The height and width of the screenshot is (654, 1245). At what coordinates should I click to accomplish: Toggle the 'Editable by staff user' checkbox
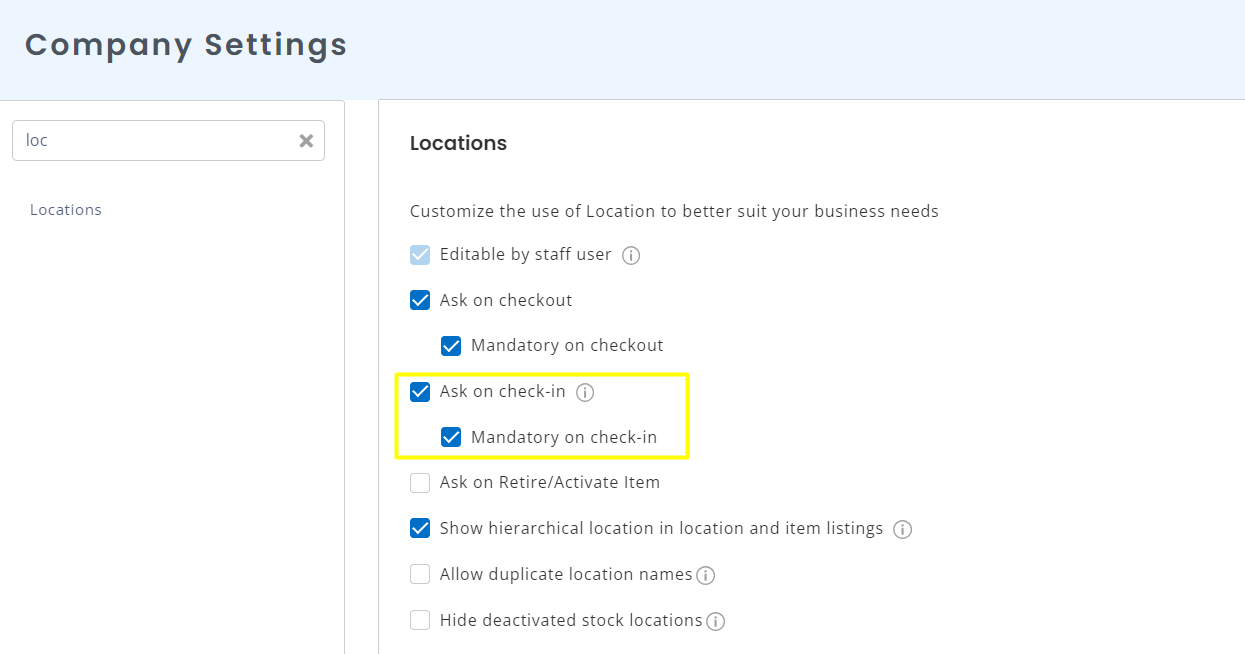tap(420, 255)
